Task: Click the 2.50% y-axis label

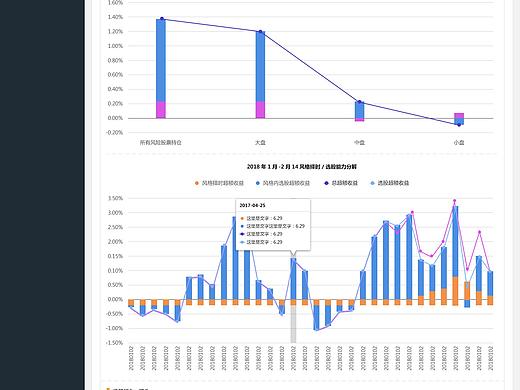Action: coord(115,227)
